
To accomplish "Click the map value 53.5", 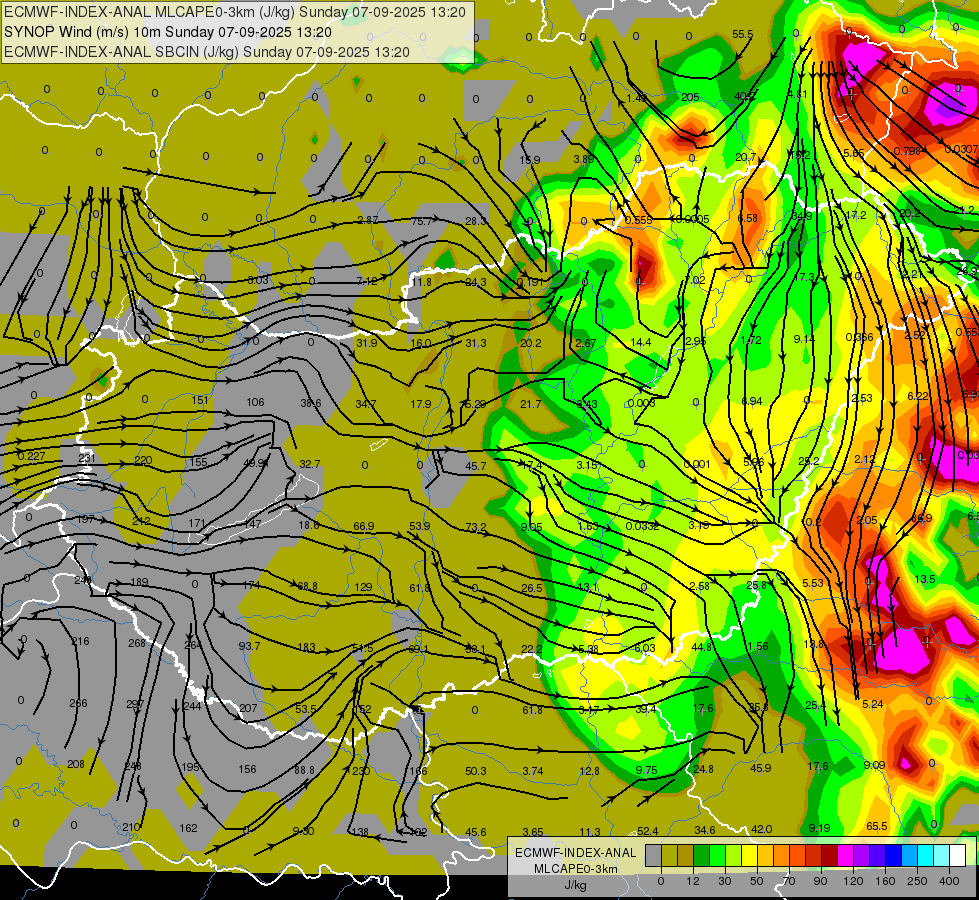I will pos(305,709).
